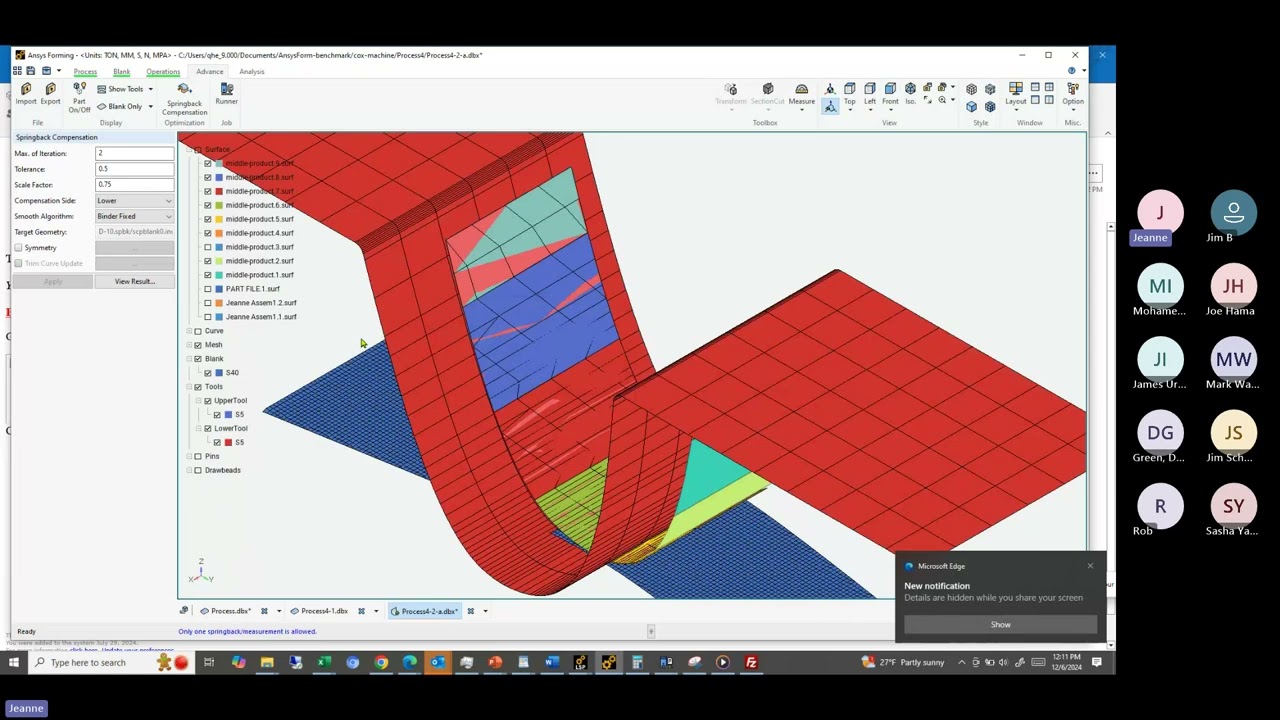Collapse the Tools tree node
This screenshot has width=1280, height=720.
[189, 387]
